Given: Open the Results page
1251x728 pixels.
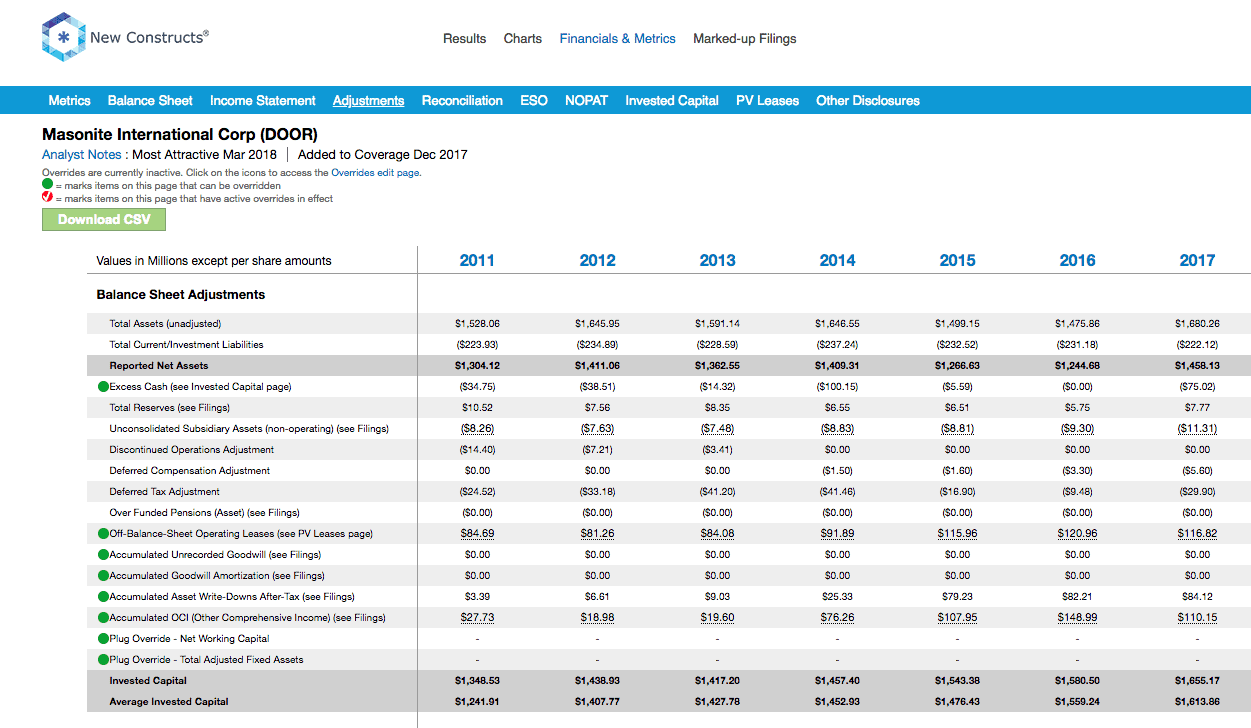Looking at the screenshot, I should 464,39.
